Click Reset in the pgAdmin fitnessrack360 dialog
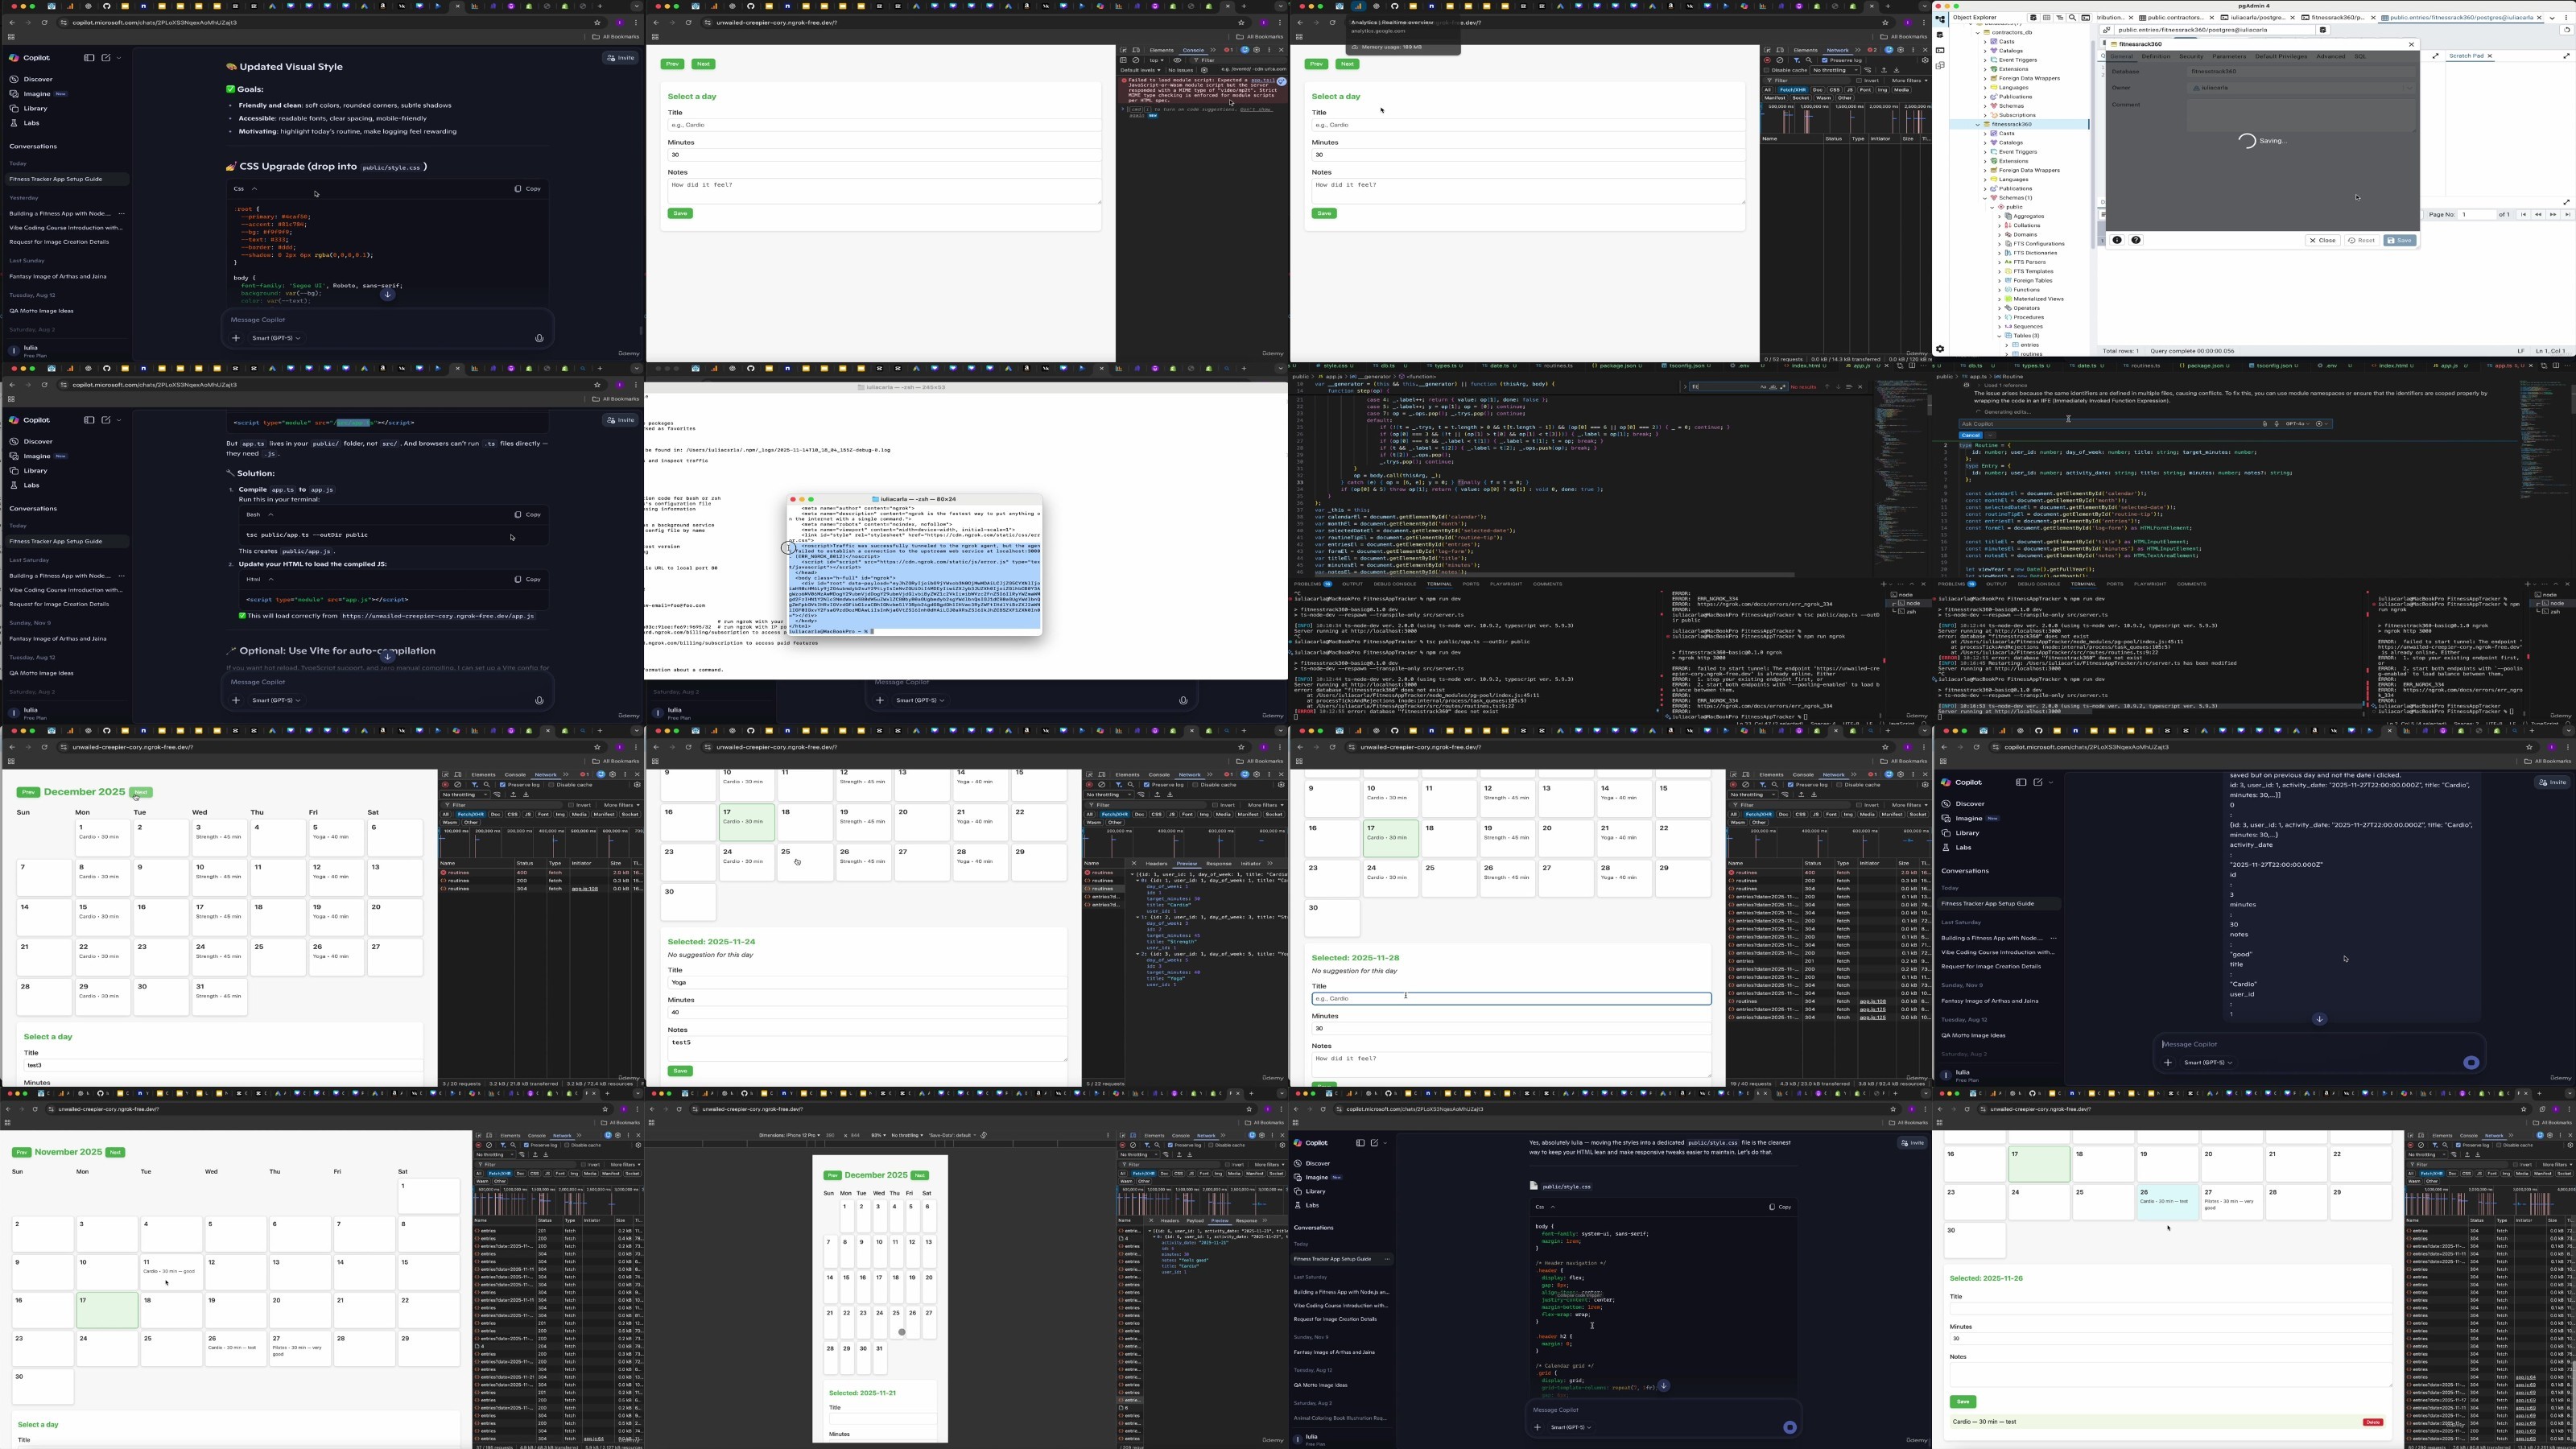This screenshot has width=2576, height=1449. coord(2362,240)
